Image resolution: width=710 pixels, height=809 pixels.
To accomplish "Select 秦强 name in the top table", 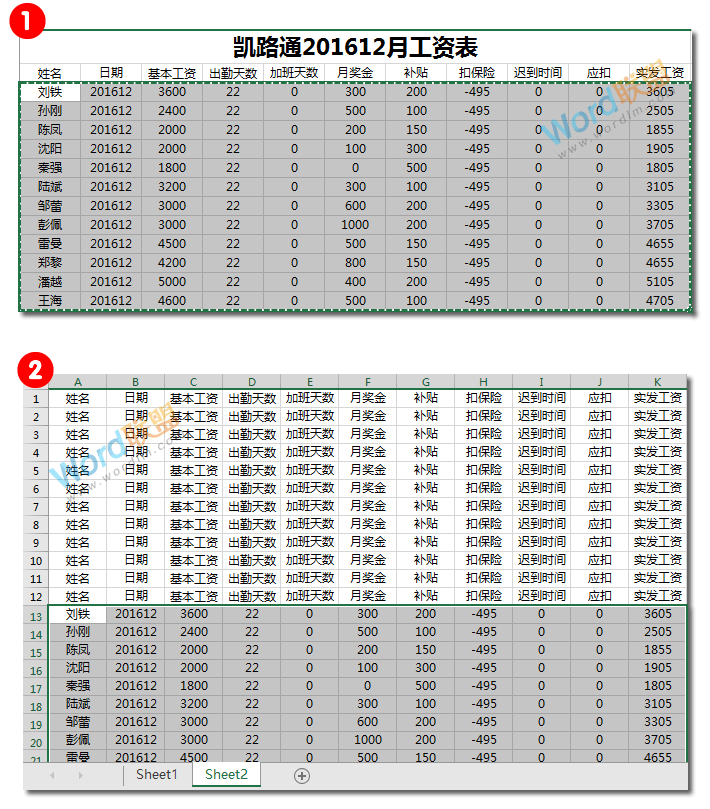I will point(50,168).
